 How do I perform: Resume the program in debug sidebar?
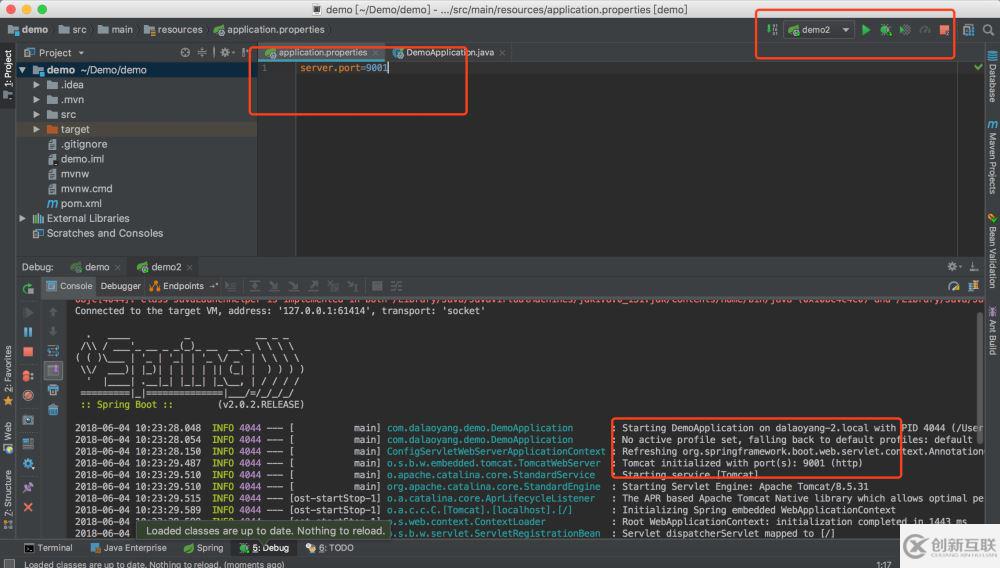pyautogui.click(x=28, y=312)
